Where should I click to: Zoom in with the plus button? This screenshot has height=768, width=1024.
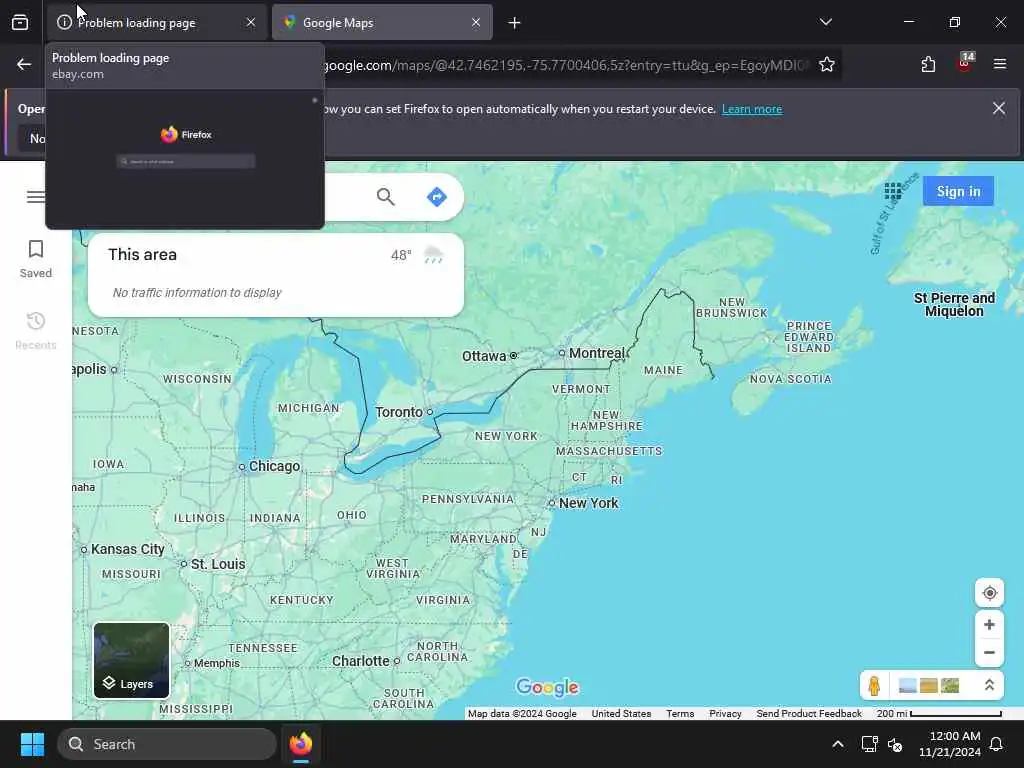[989, 624]
